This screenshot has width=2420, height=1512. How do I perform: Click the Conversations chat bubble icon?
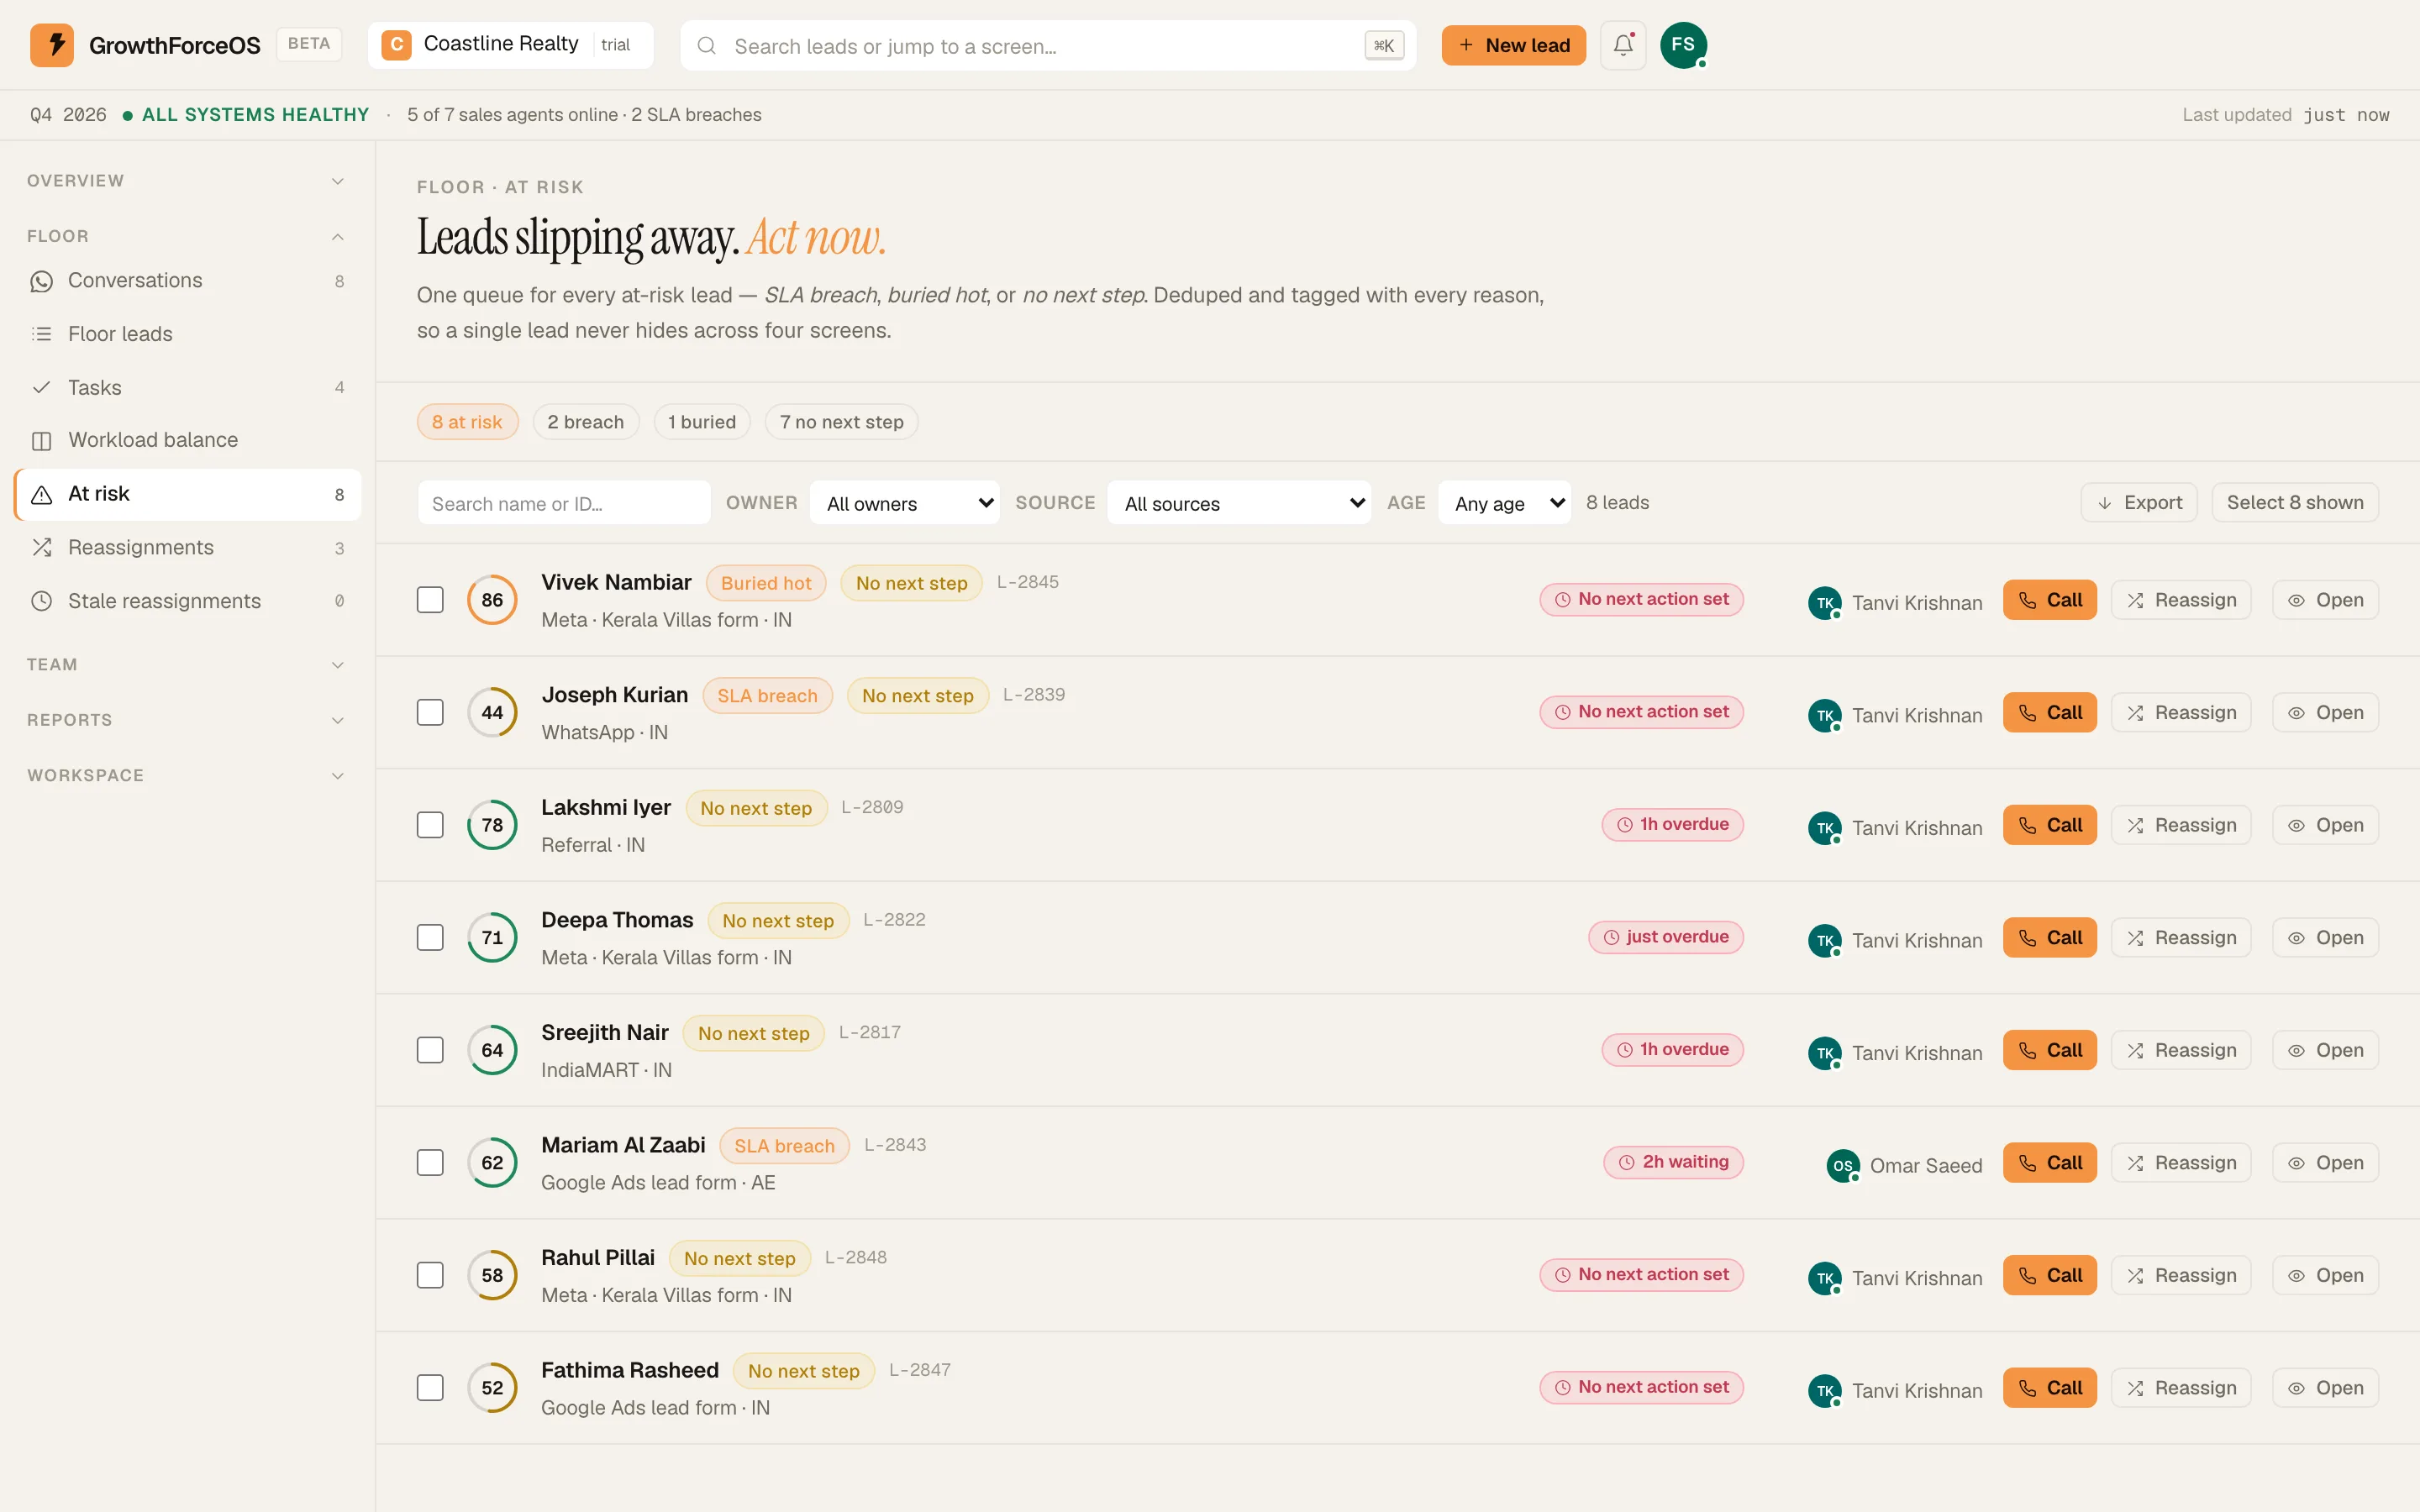tap(41, 281)
